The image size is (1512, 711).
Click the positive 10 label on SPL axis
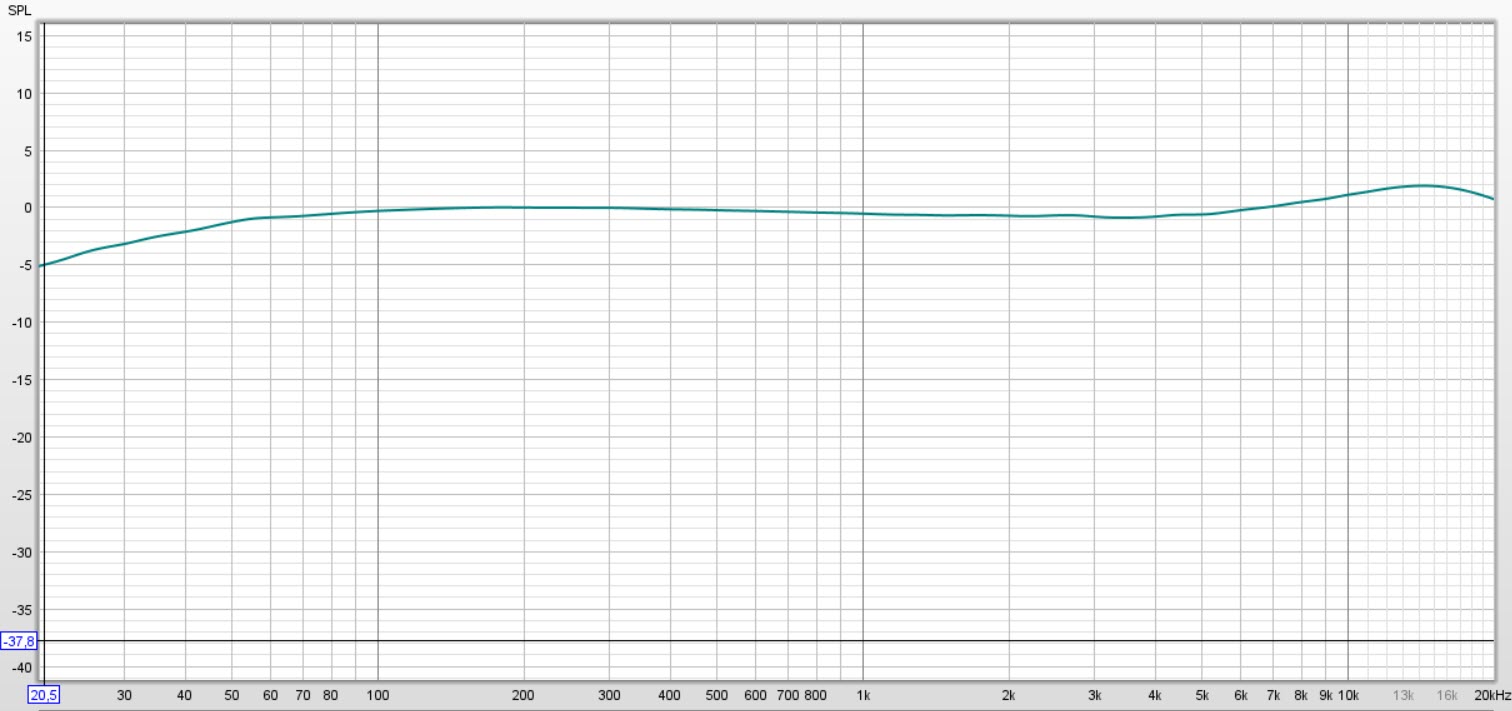26,94
